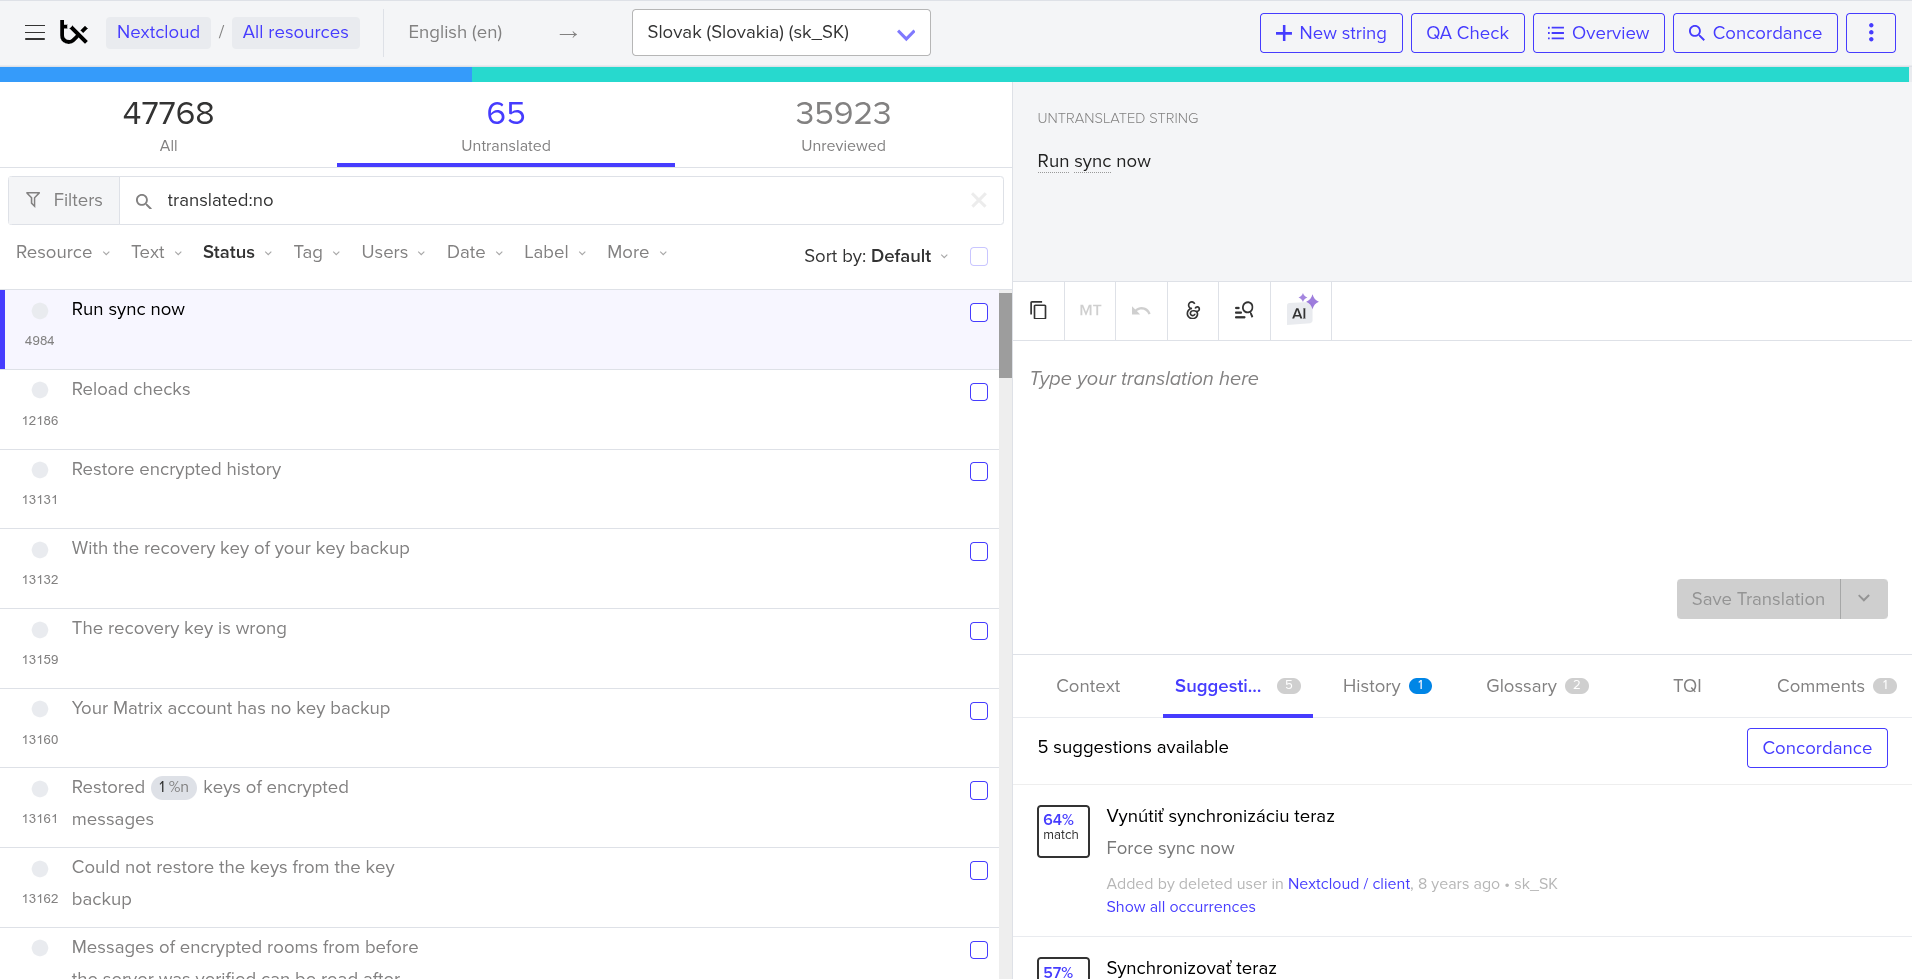Copy source string to translation icon
The width and height of the screenshot is (1912, 979).
coord(1039,311)
